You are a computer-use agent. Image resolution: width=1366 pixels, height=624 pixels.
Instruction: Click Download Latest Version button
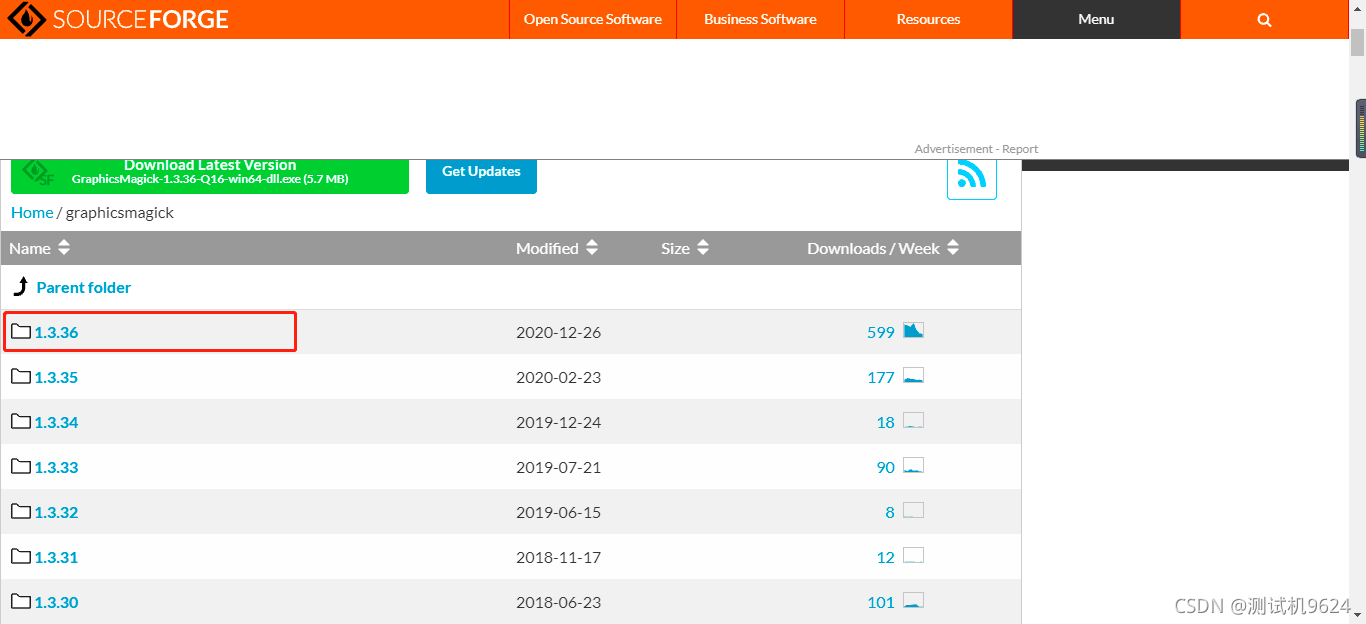pyautogui.click(x=210, y=176)
